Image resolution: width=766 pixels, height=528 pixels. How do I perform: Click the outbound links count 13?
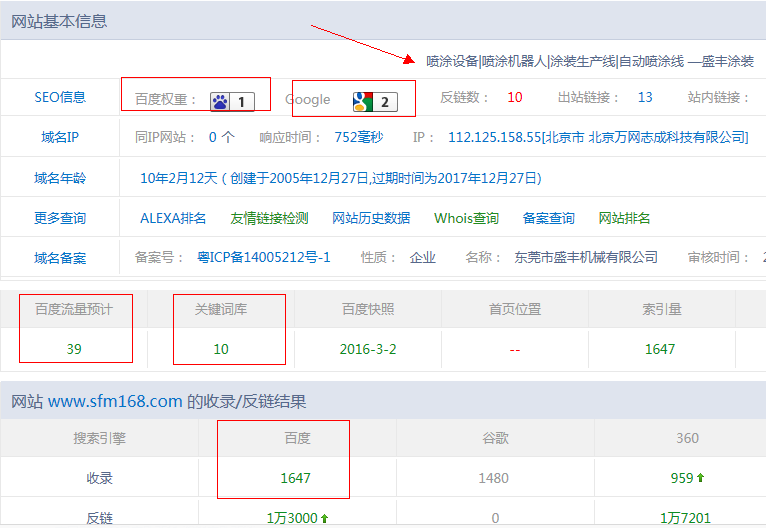pos(645,97)
